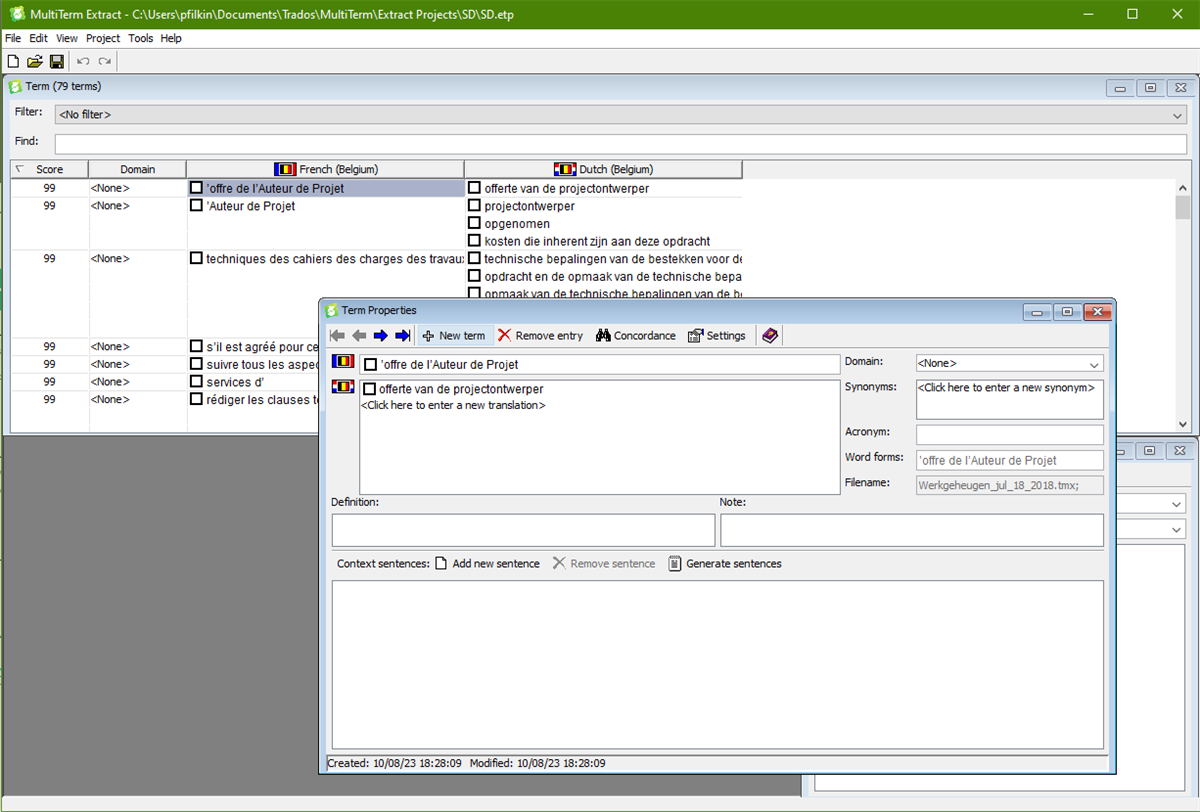Click the Term list panel icon
The image size is (1200, 812).
pyautogui.click(x=16, y=86)
